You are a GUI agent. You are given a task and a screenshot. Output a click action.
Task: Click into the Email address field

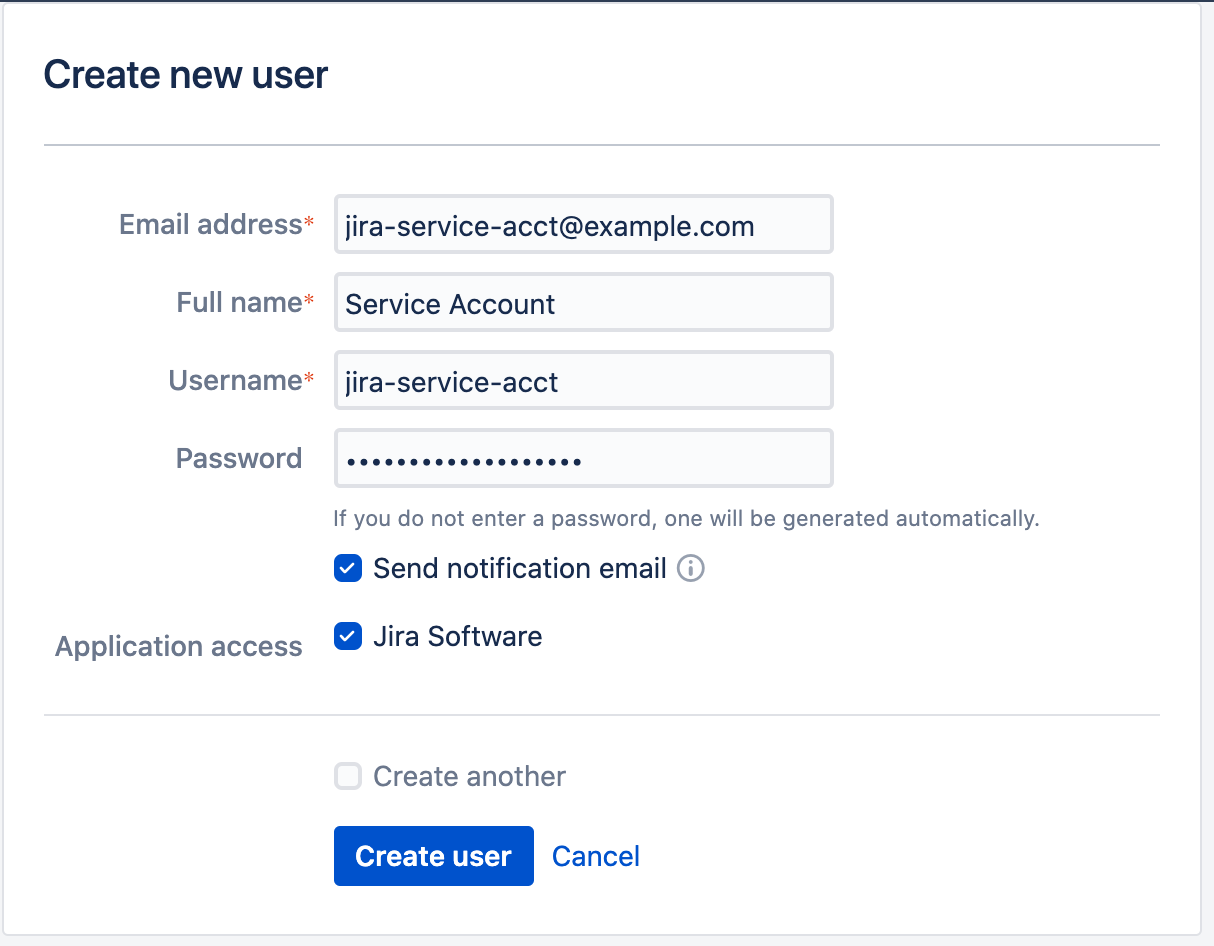point(583,224)
